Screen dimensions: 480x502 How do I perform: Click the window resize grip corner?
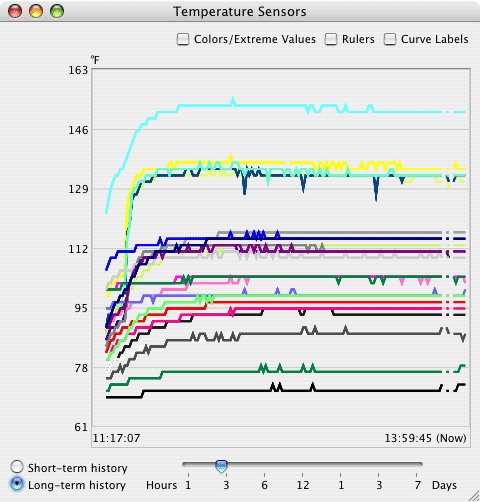[474, 496]
